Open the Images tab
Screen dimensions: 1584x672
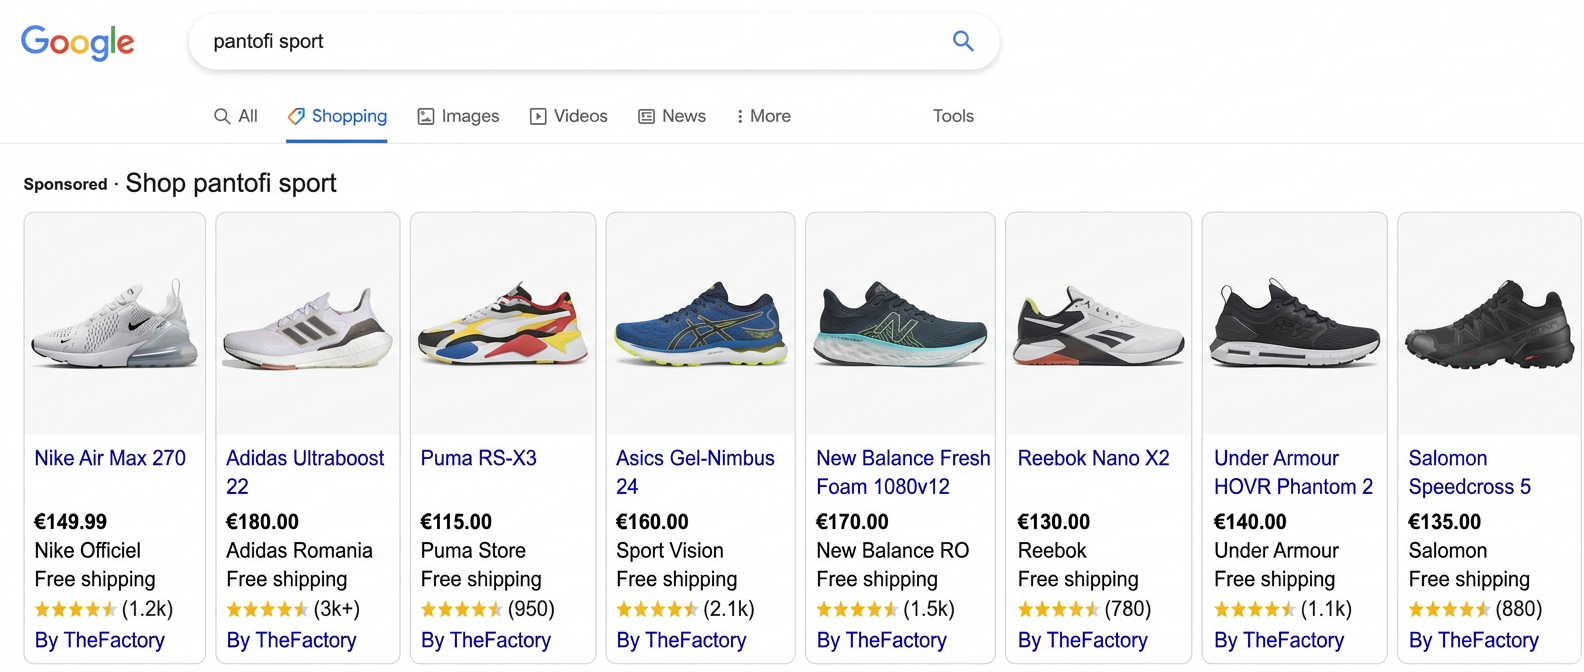point(458,116)
